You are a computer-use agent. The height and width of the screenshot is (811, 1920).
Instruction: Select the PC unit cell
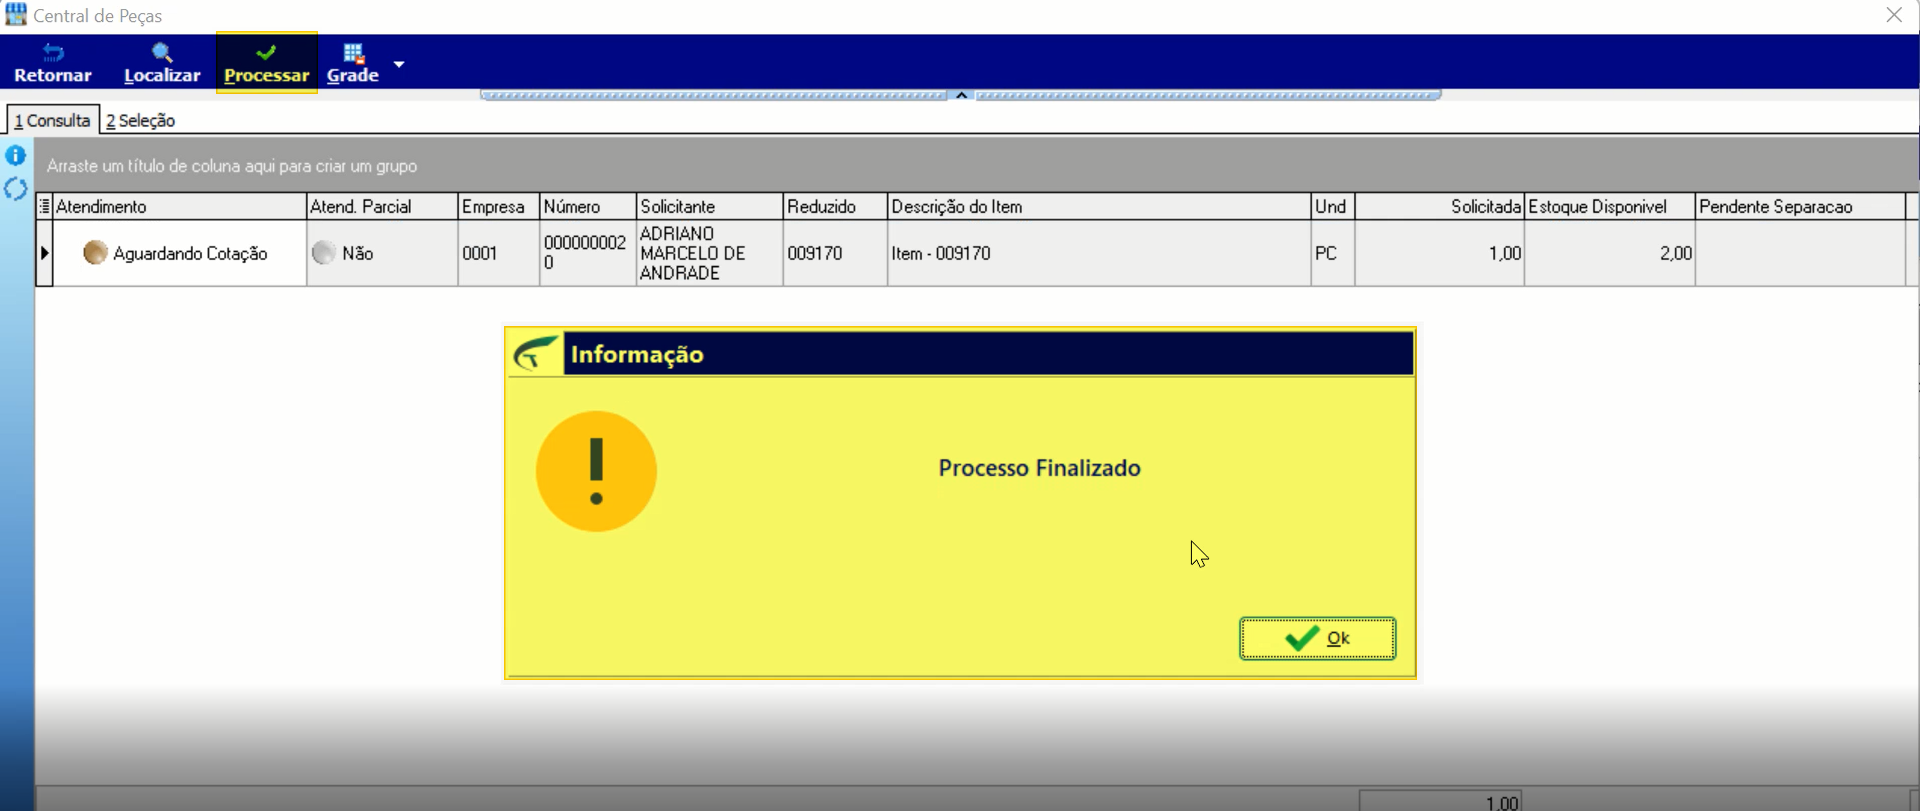pos(1333,253)
